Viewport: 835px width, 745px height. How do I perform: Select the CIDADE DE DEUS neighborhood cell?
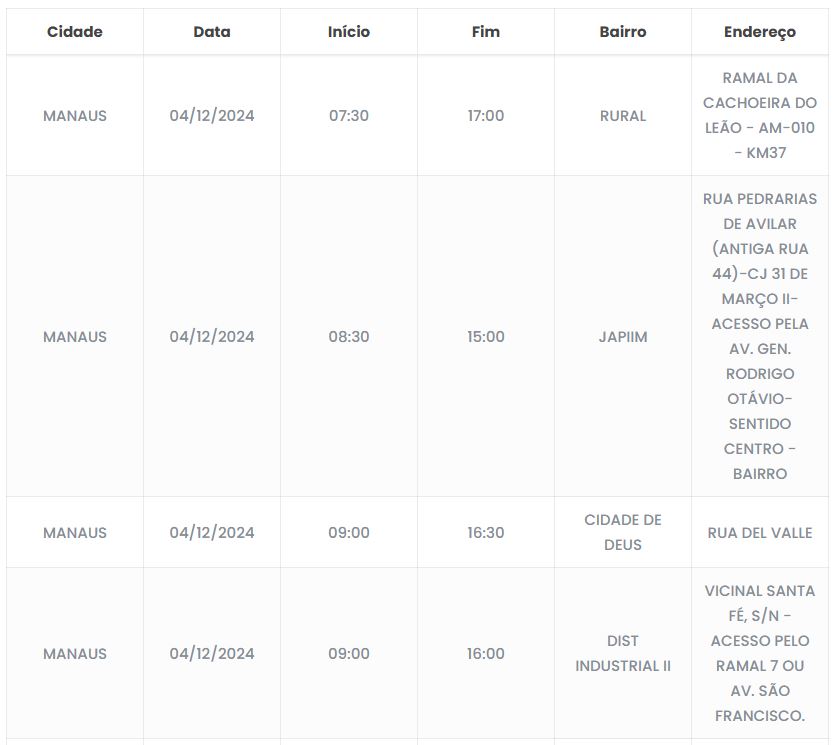pos(623,533)
